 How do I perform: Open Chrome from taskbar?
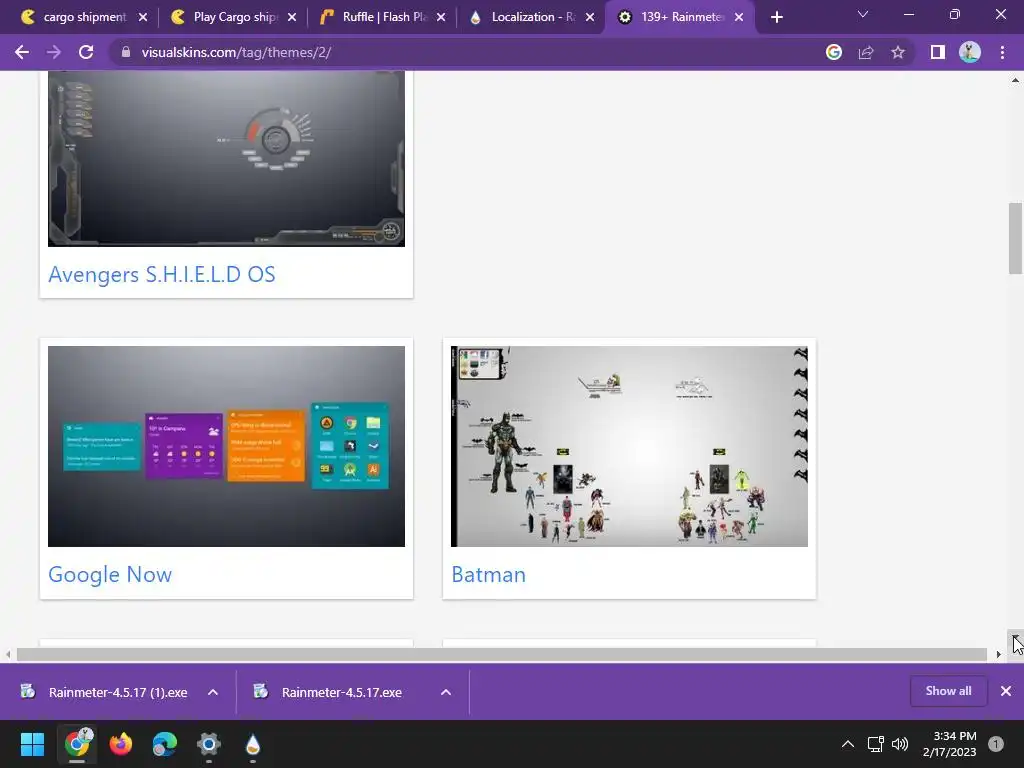point(76,744)
